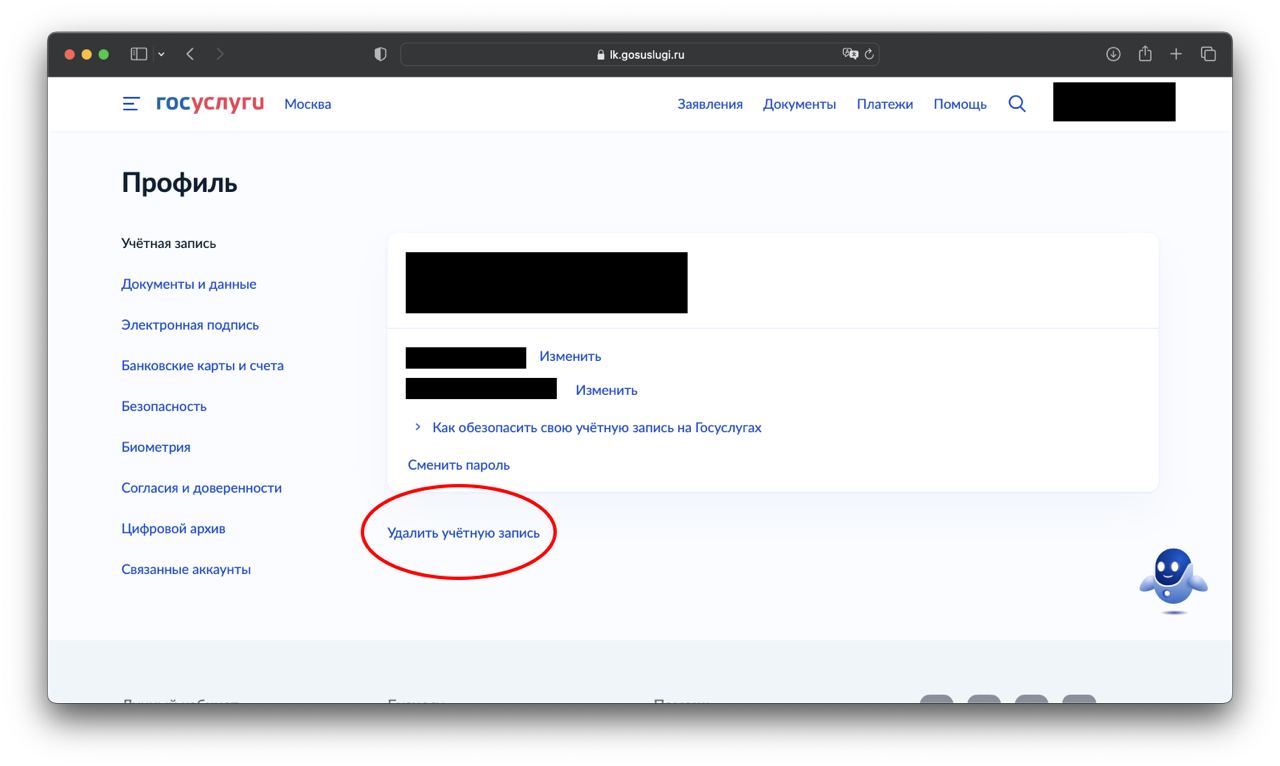Click the Safari sidebar toggle icon
1280x766 pixels.
pyautogui.click(x=139, y=54)
